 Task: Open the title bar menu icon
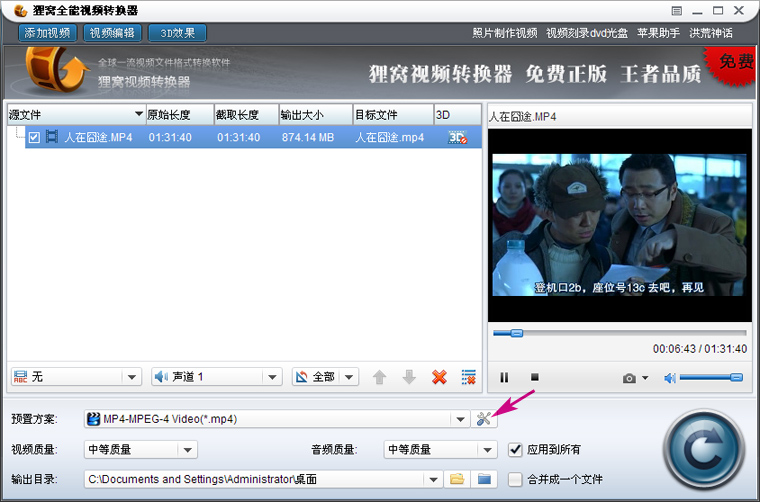[x=677, y=11]
